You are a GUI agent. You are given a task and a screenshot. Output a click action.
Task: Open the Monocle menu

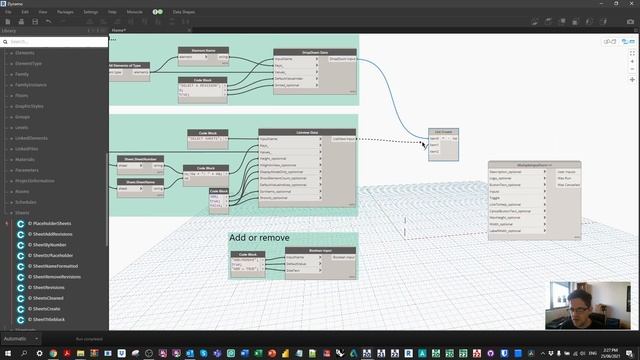pos(135,12)
